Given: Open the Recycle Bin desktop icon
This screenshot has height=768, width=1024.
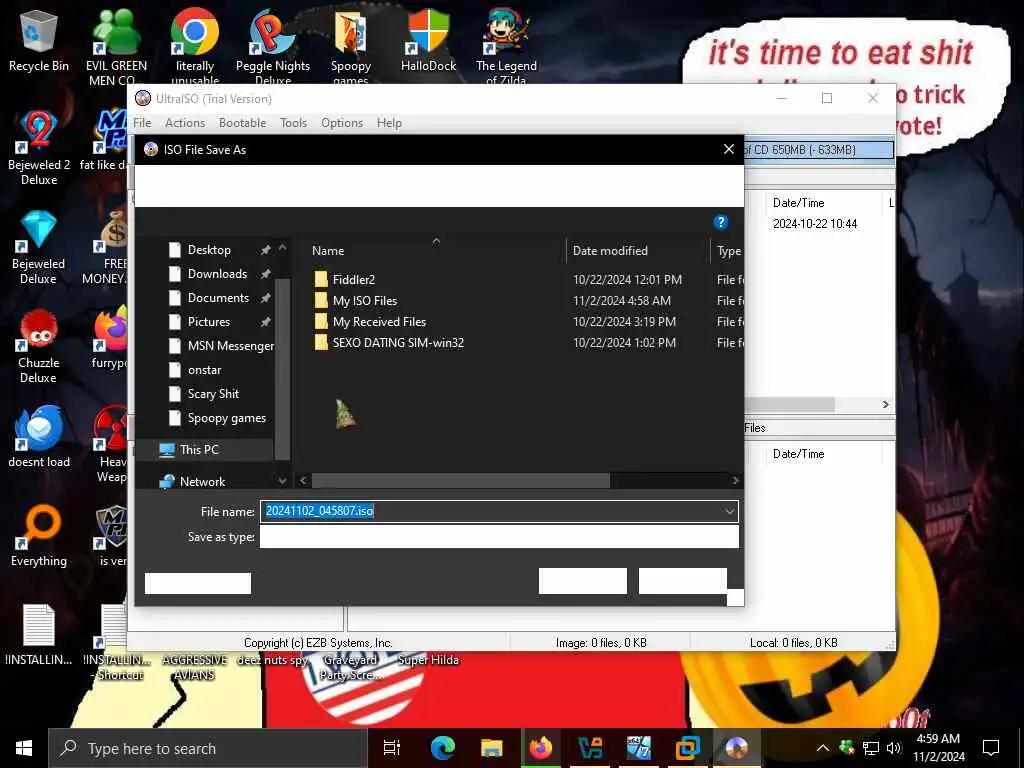Looking at the screenshot, I should 39,40.
